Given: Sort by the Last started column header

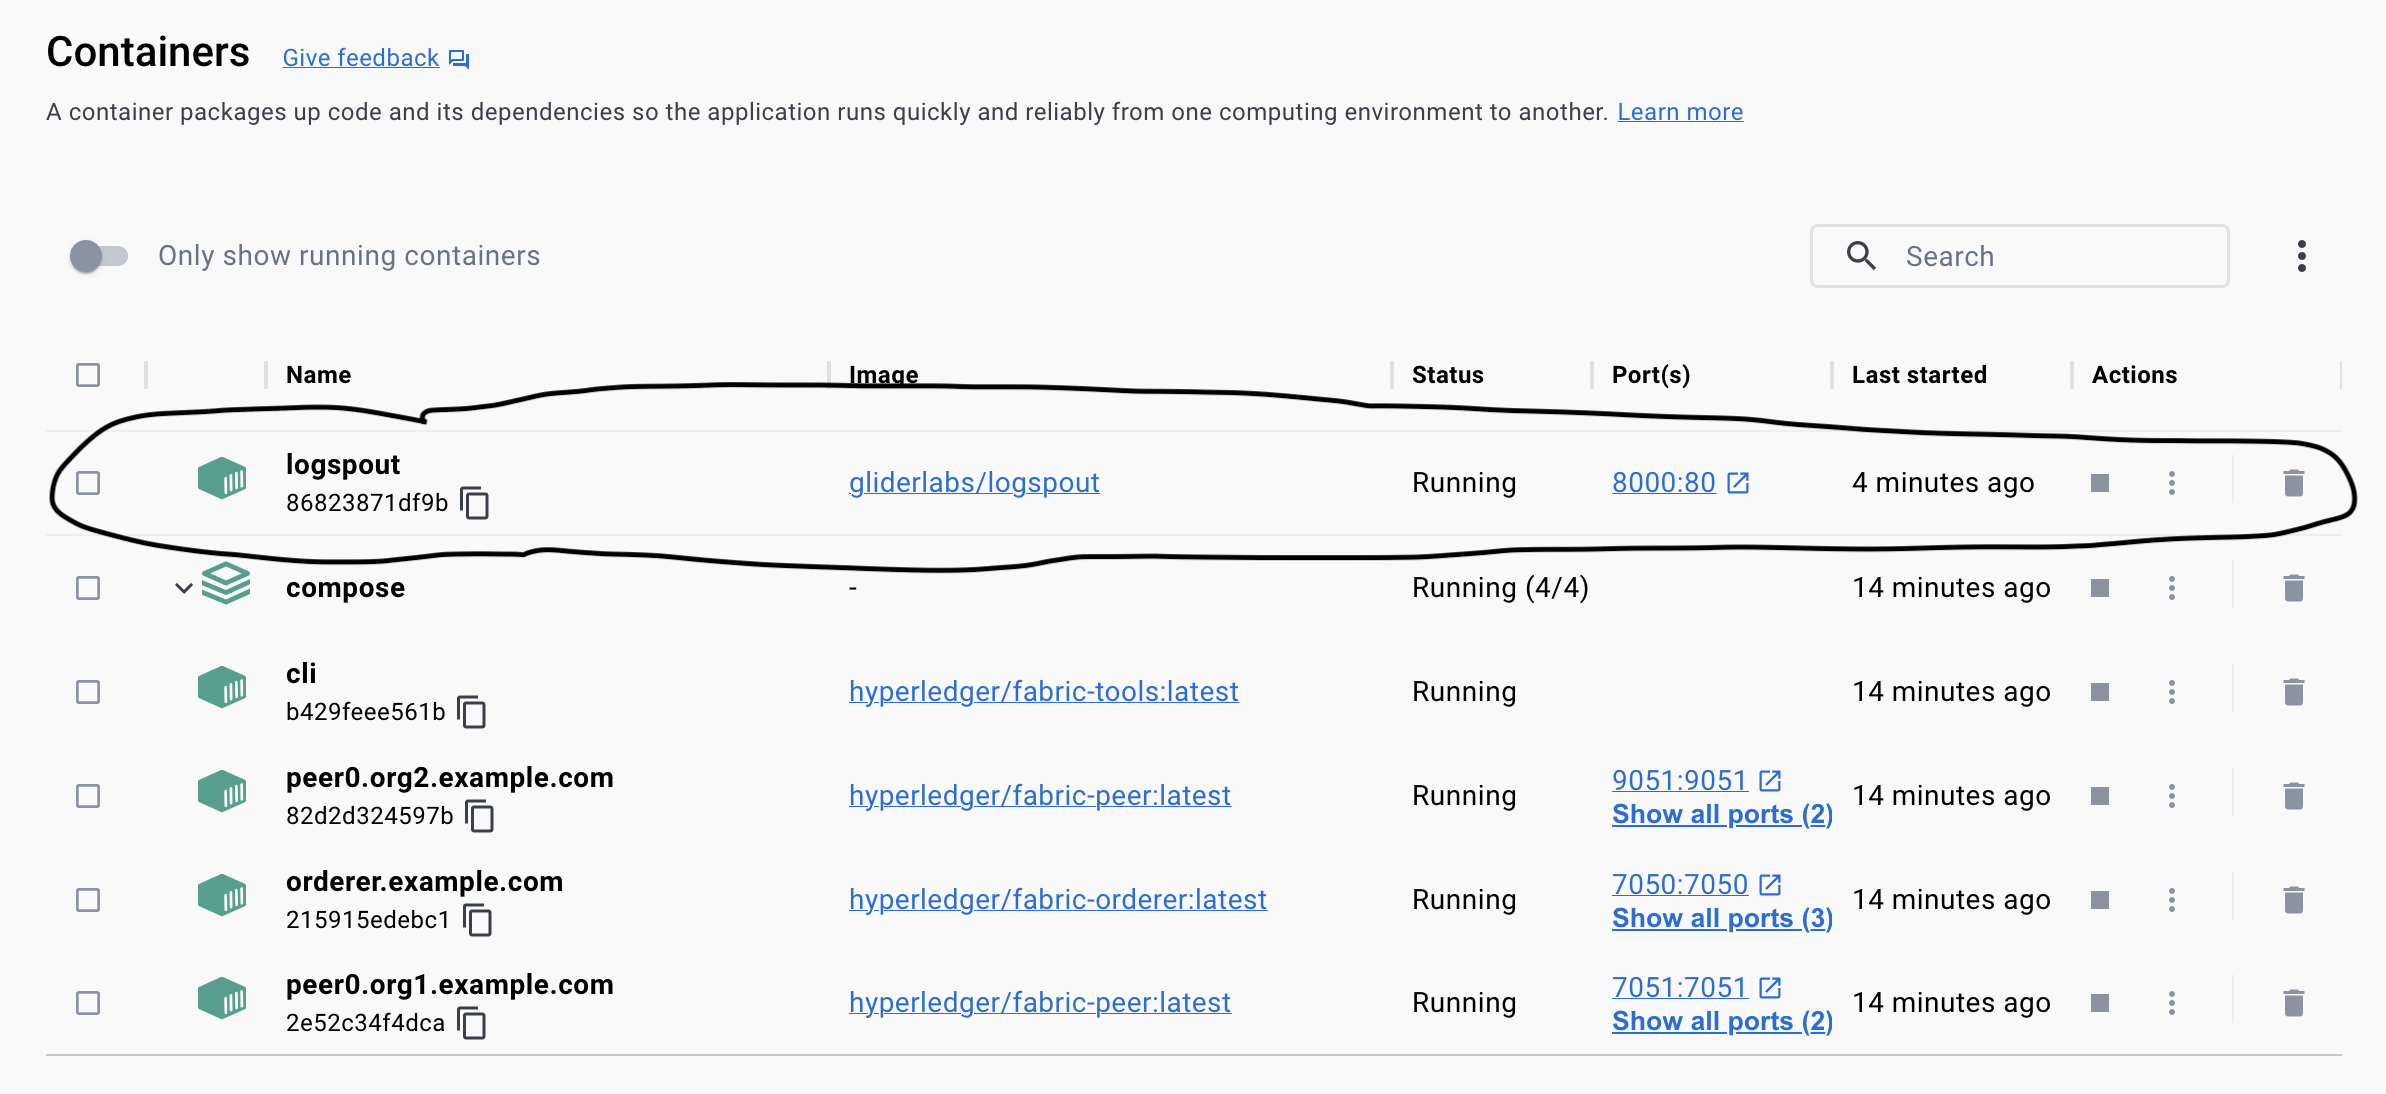Looking at the screenshot, I should point(1918,375).
